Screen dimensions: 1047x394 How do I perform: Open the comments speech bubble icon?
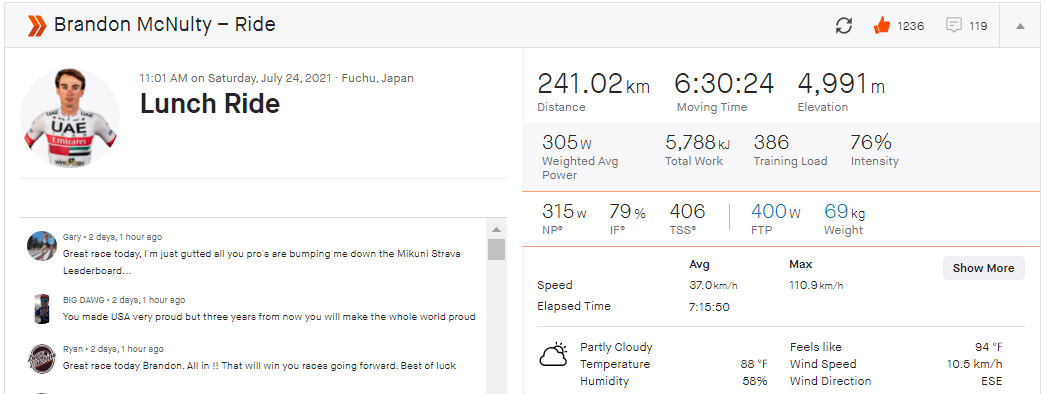pyautogui.click(x=954, y=26)
